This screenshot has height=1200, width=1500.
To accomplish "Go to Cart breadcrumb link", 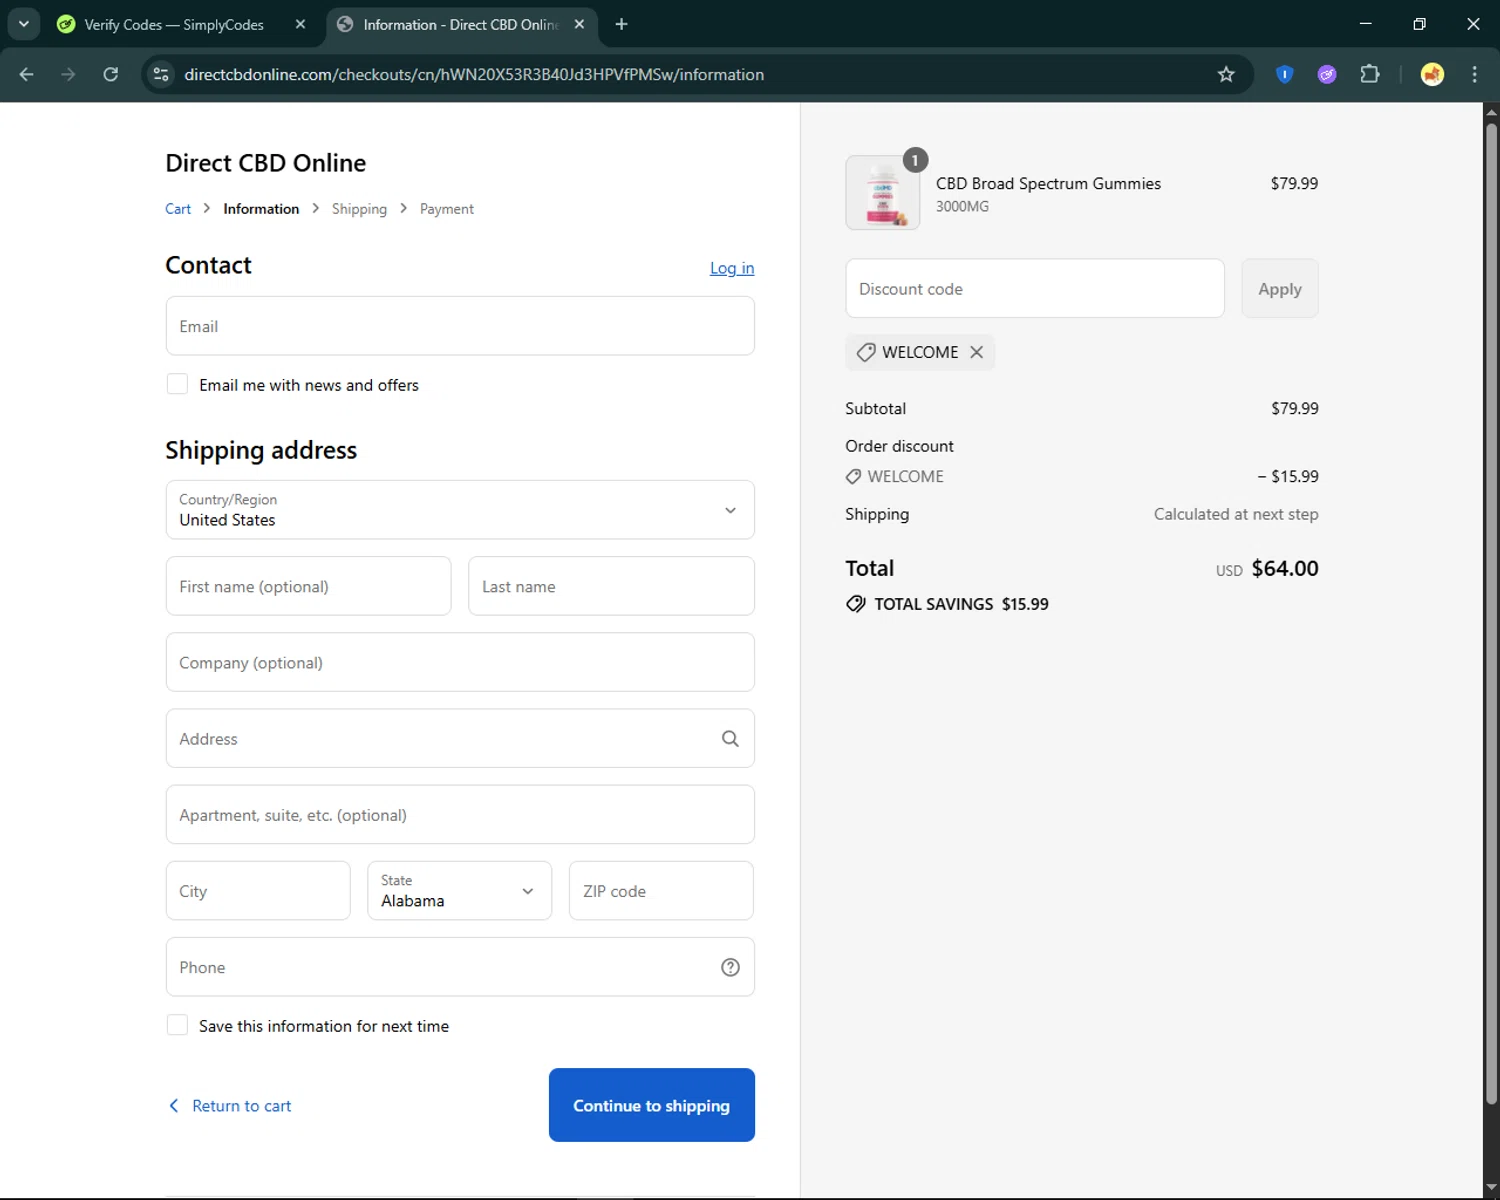I will 178,209.
